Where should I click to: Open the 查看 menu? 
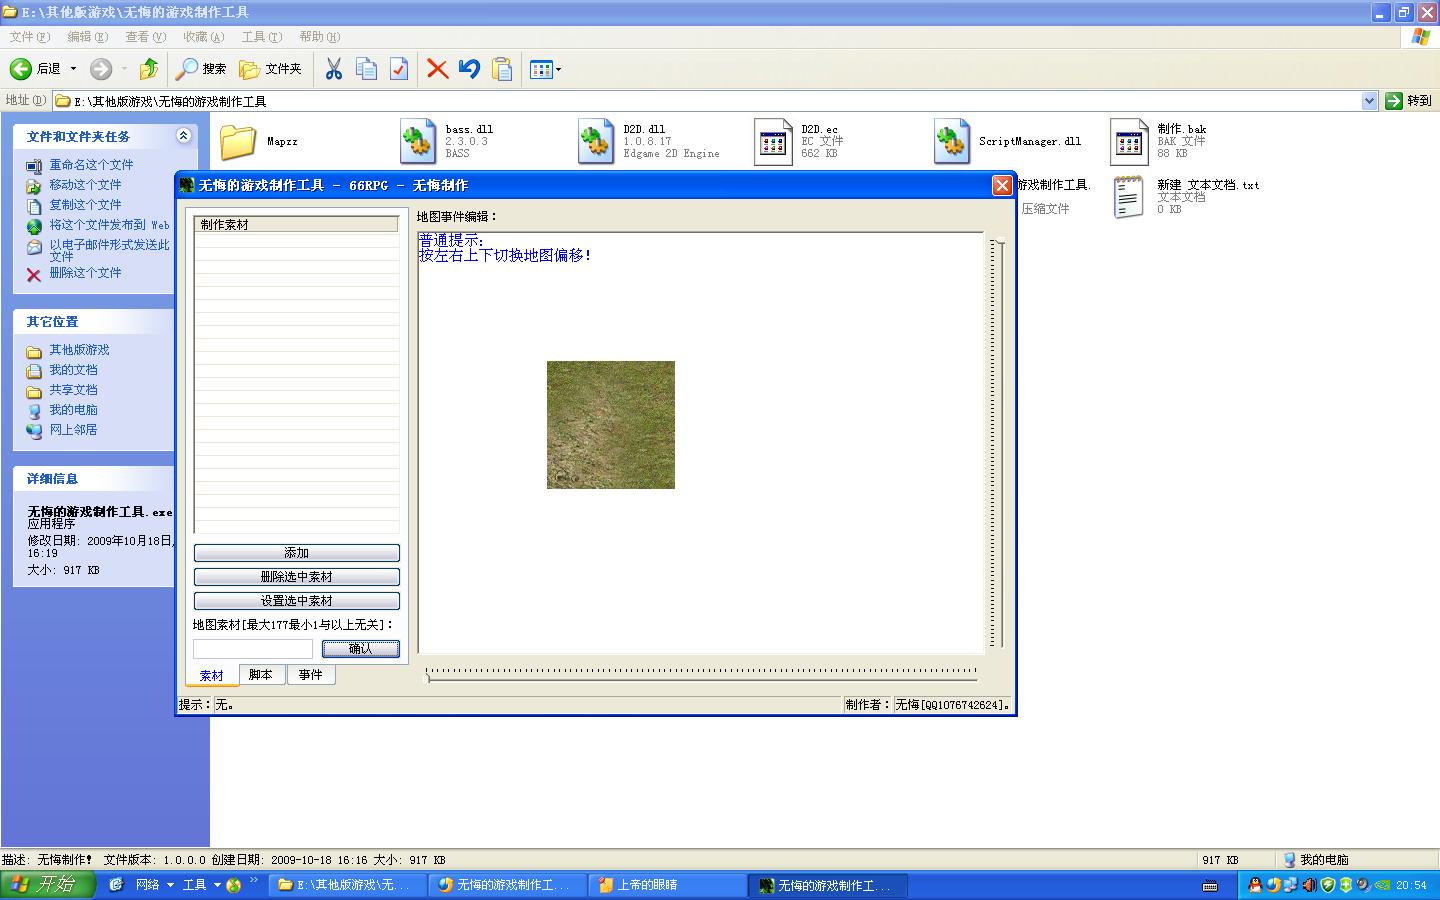145,37
